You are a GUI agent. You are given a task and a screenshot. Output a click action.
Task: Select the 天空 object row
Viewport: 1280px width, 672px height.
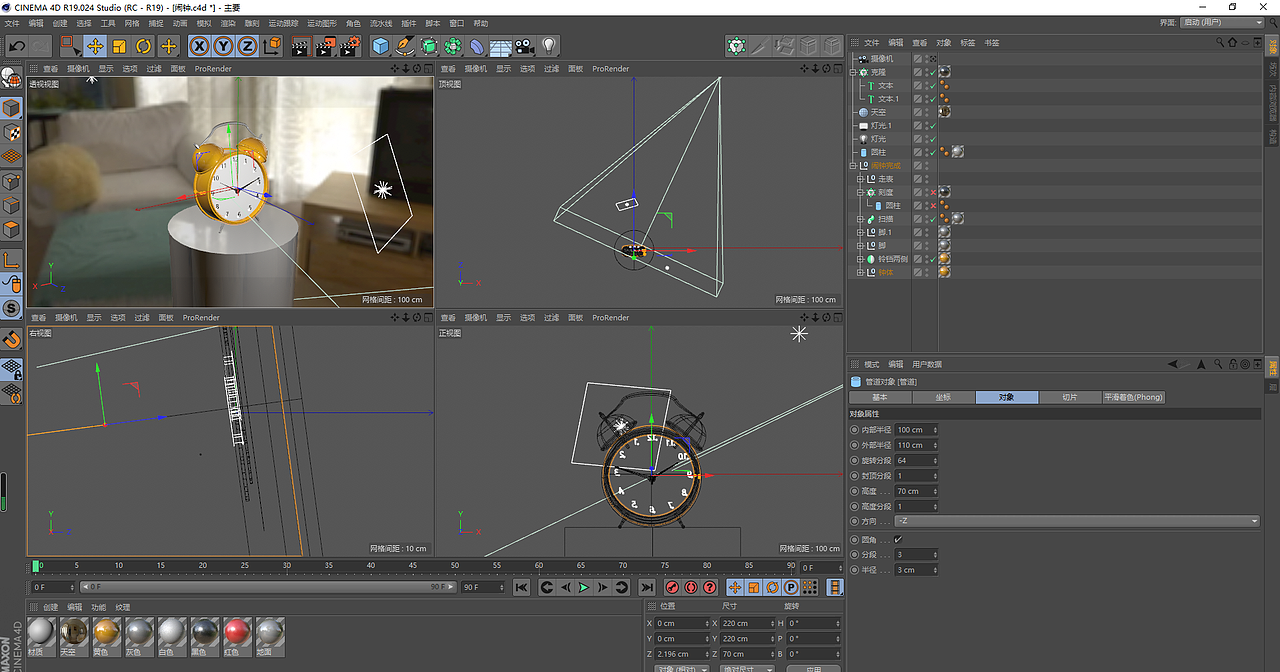(877, 112)
